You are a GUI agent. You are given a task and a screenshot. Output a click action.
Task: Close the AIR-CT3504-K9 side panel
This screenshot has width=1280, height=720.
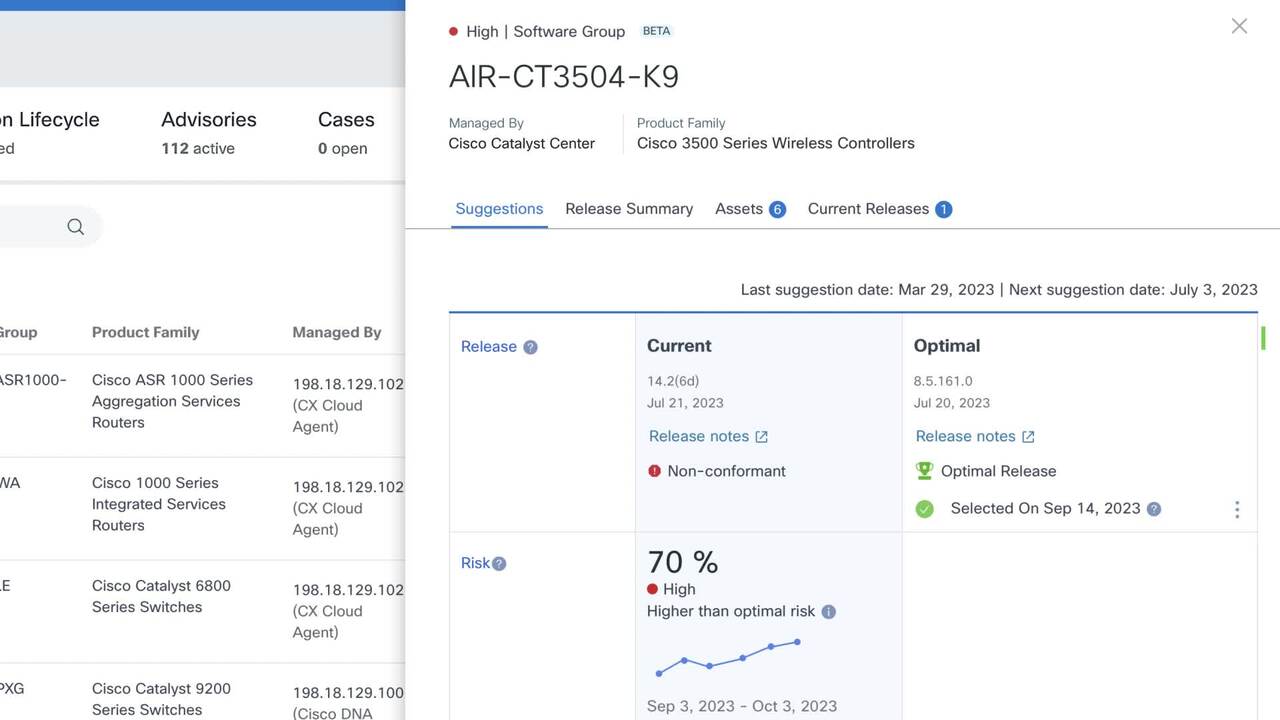(1239, 26)
